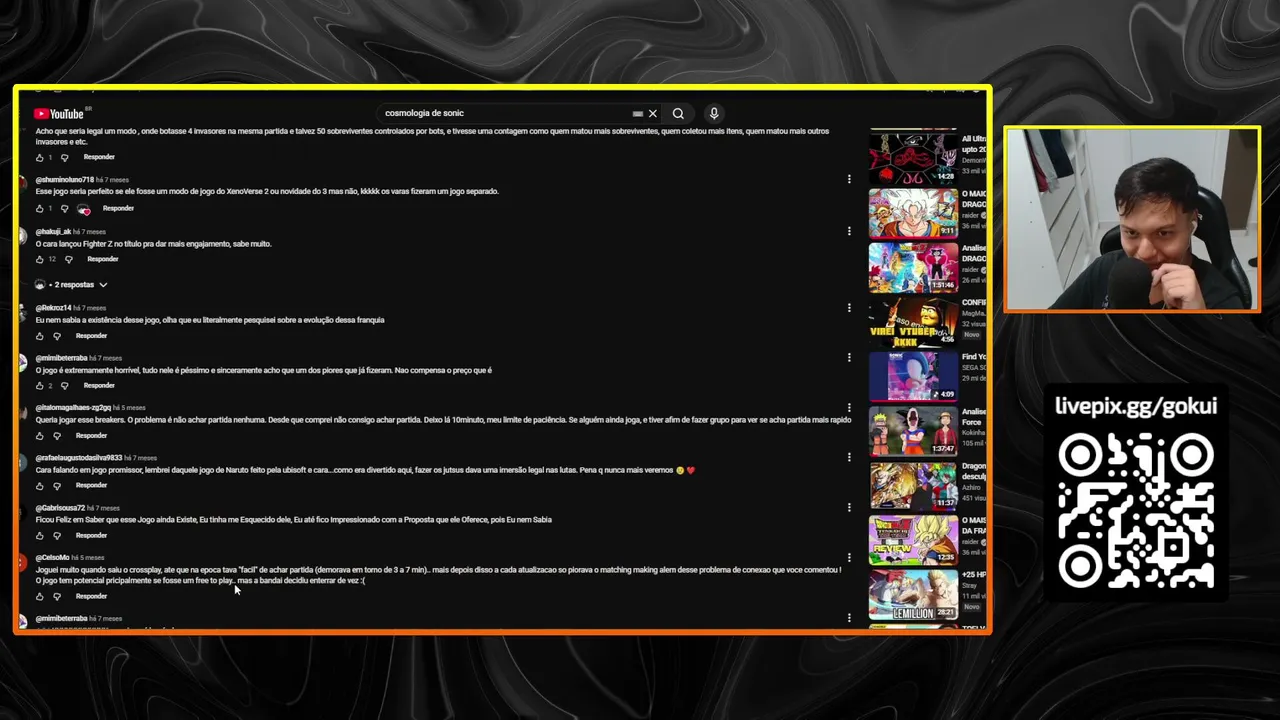Focus the search field reading 'cosmologia de sonic'

click(x=505, y=113)
